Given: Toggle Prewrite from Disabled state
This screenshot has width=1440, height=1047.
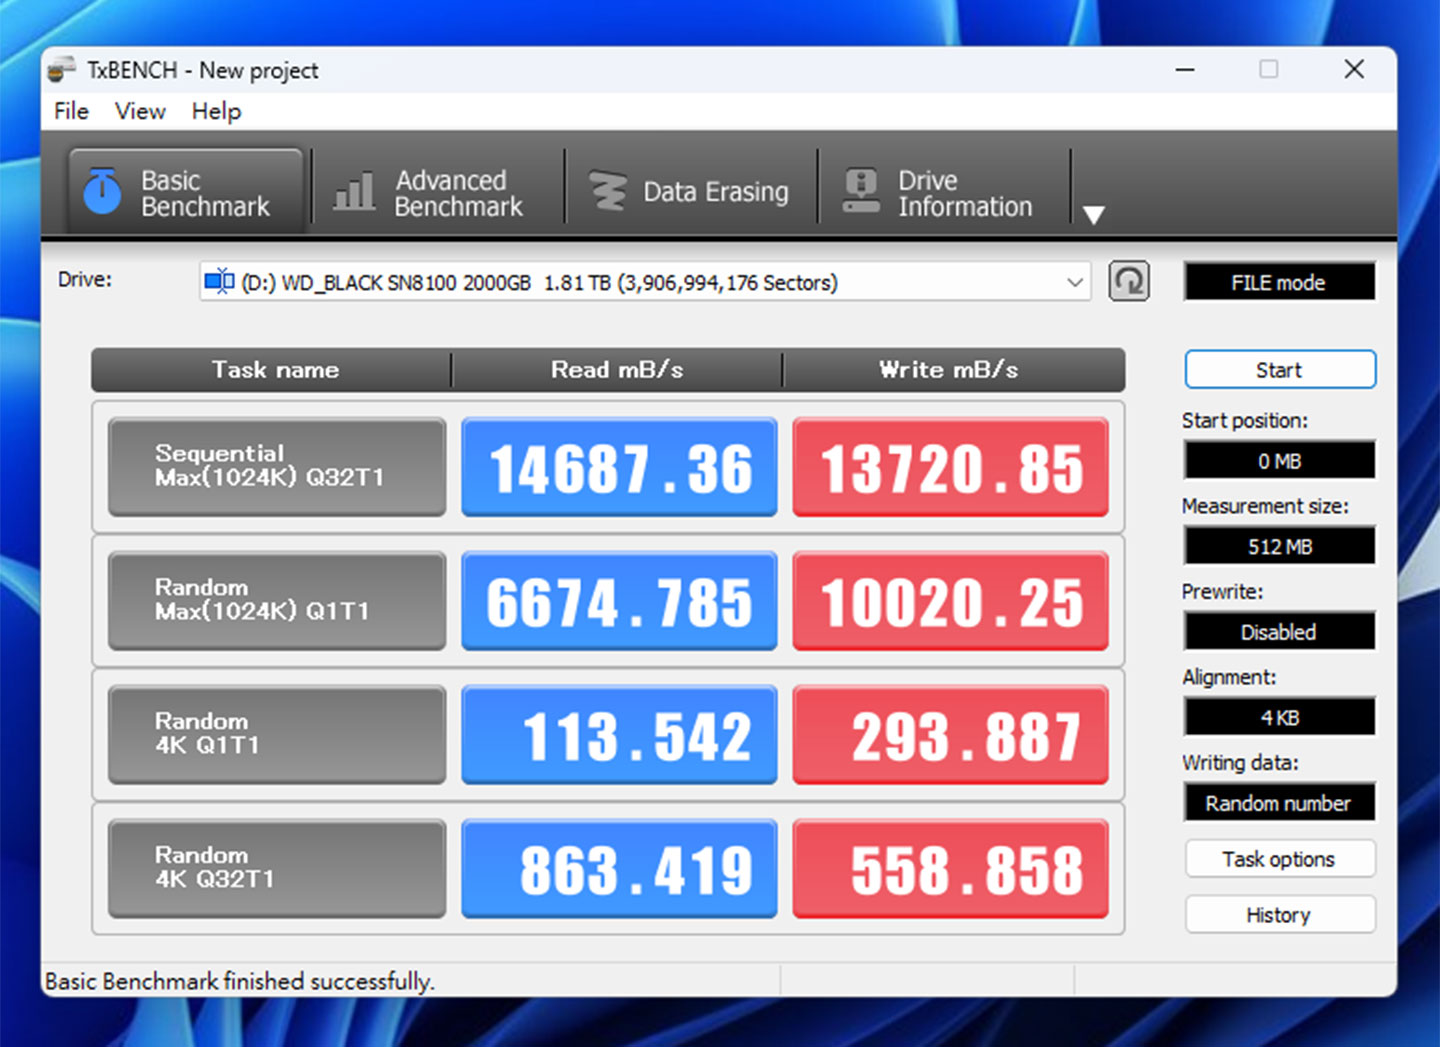Looking at the screenshot, I should [x=1279, y=631].
